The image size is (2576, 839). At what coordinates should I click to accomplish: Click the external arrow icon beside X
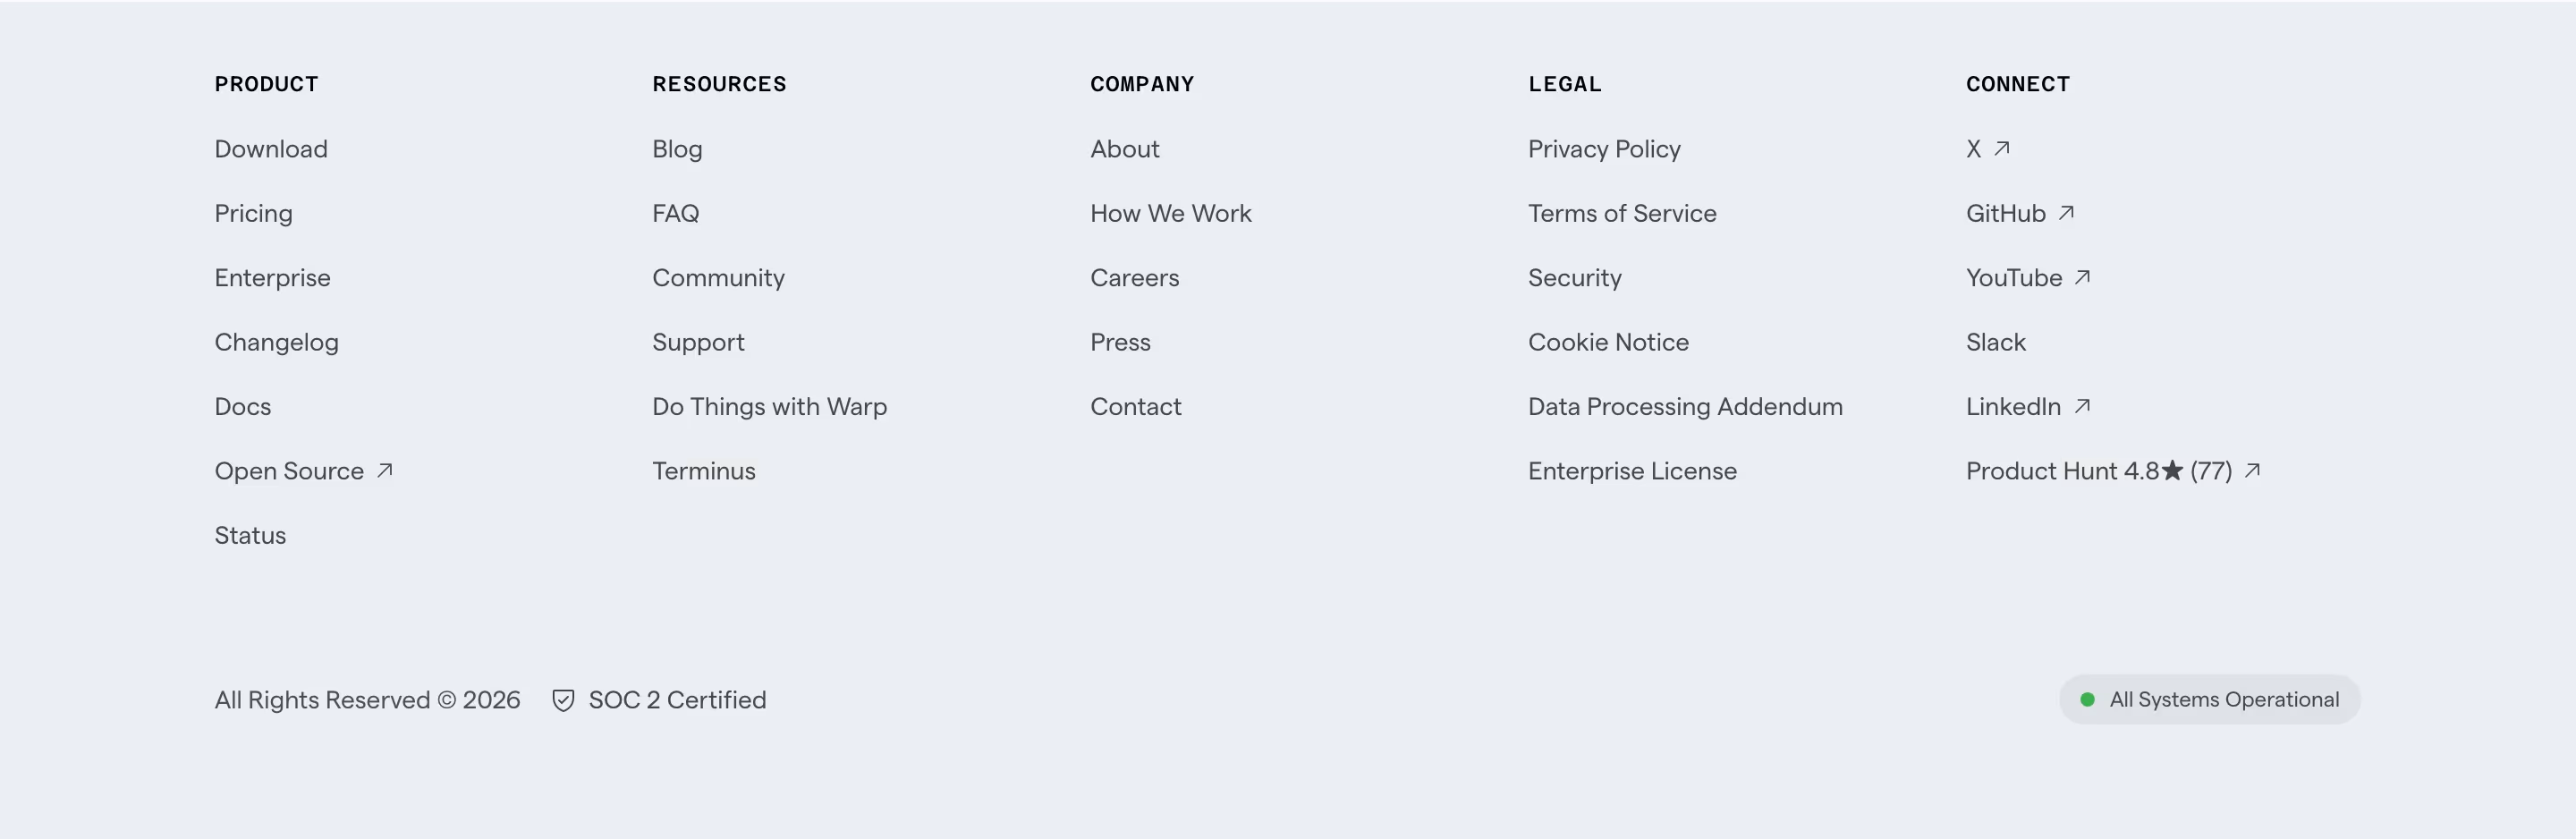[x=2001, y=149]
